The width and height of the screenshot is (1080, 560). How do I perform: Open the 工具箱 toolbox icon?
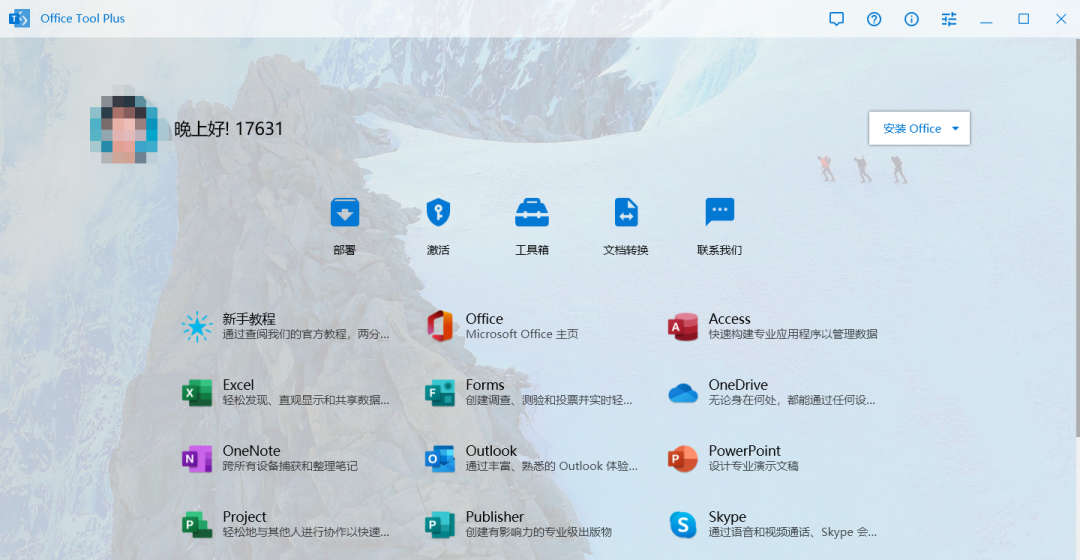(x=532, y=213)
